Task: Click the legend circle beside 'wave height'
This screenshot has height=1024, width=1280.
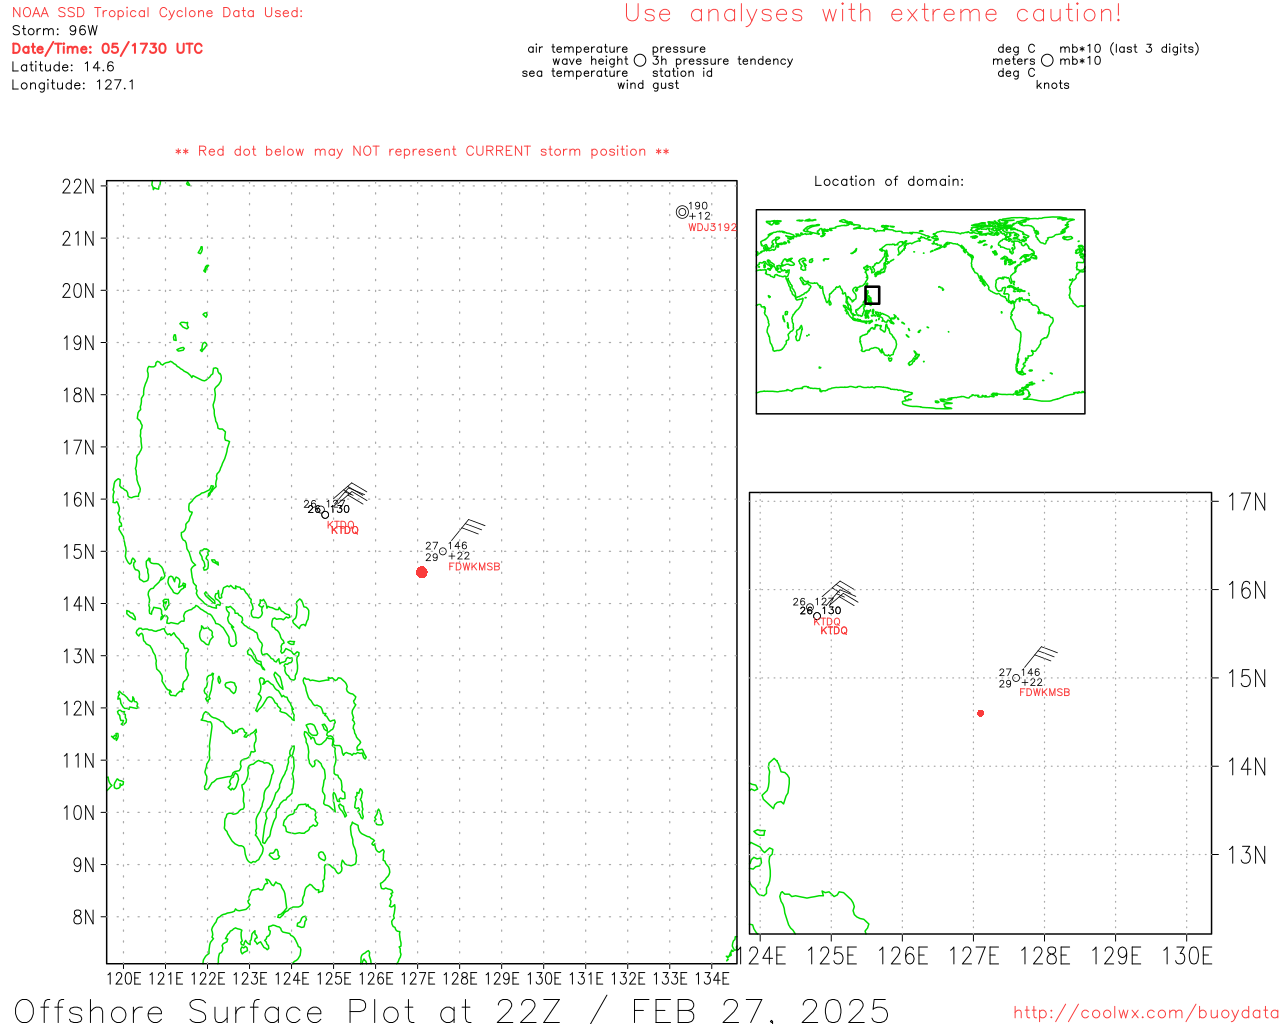Action: [x=640, y=61]
